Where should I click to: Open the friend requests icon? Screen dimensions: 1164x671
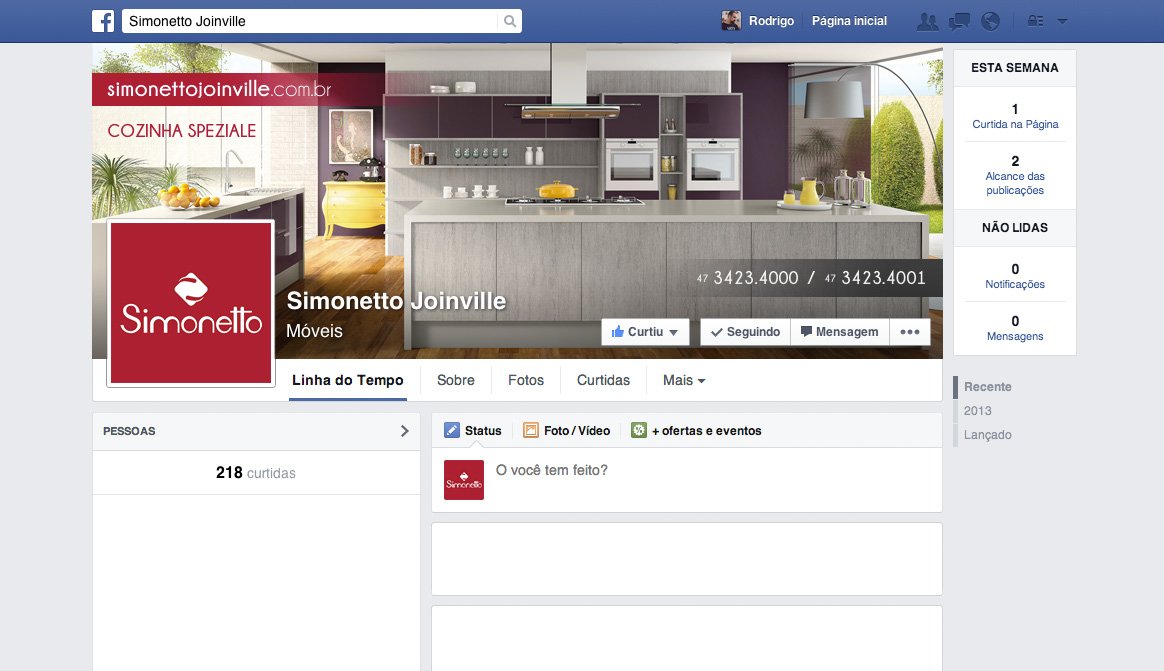(928, 21)
